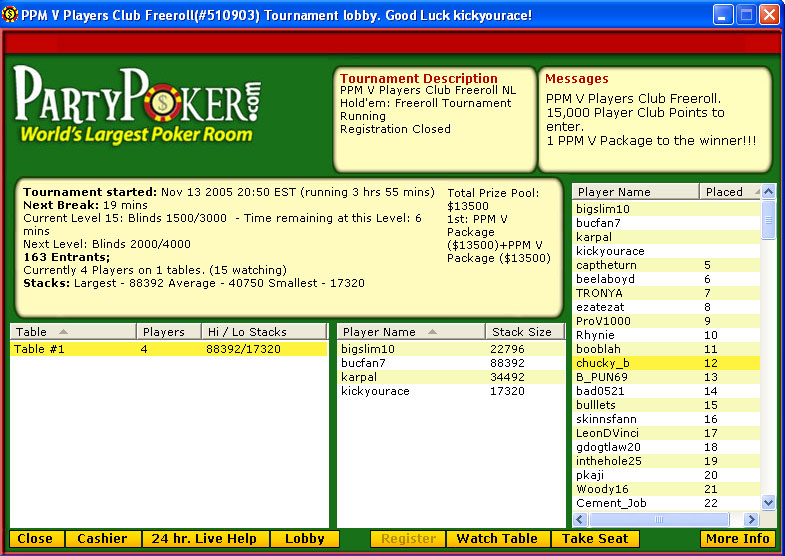785x556 pixels.
Task: Click the player list scroll down arrow
Action: tap(768, 503)
